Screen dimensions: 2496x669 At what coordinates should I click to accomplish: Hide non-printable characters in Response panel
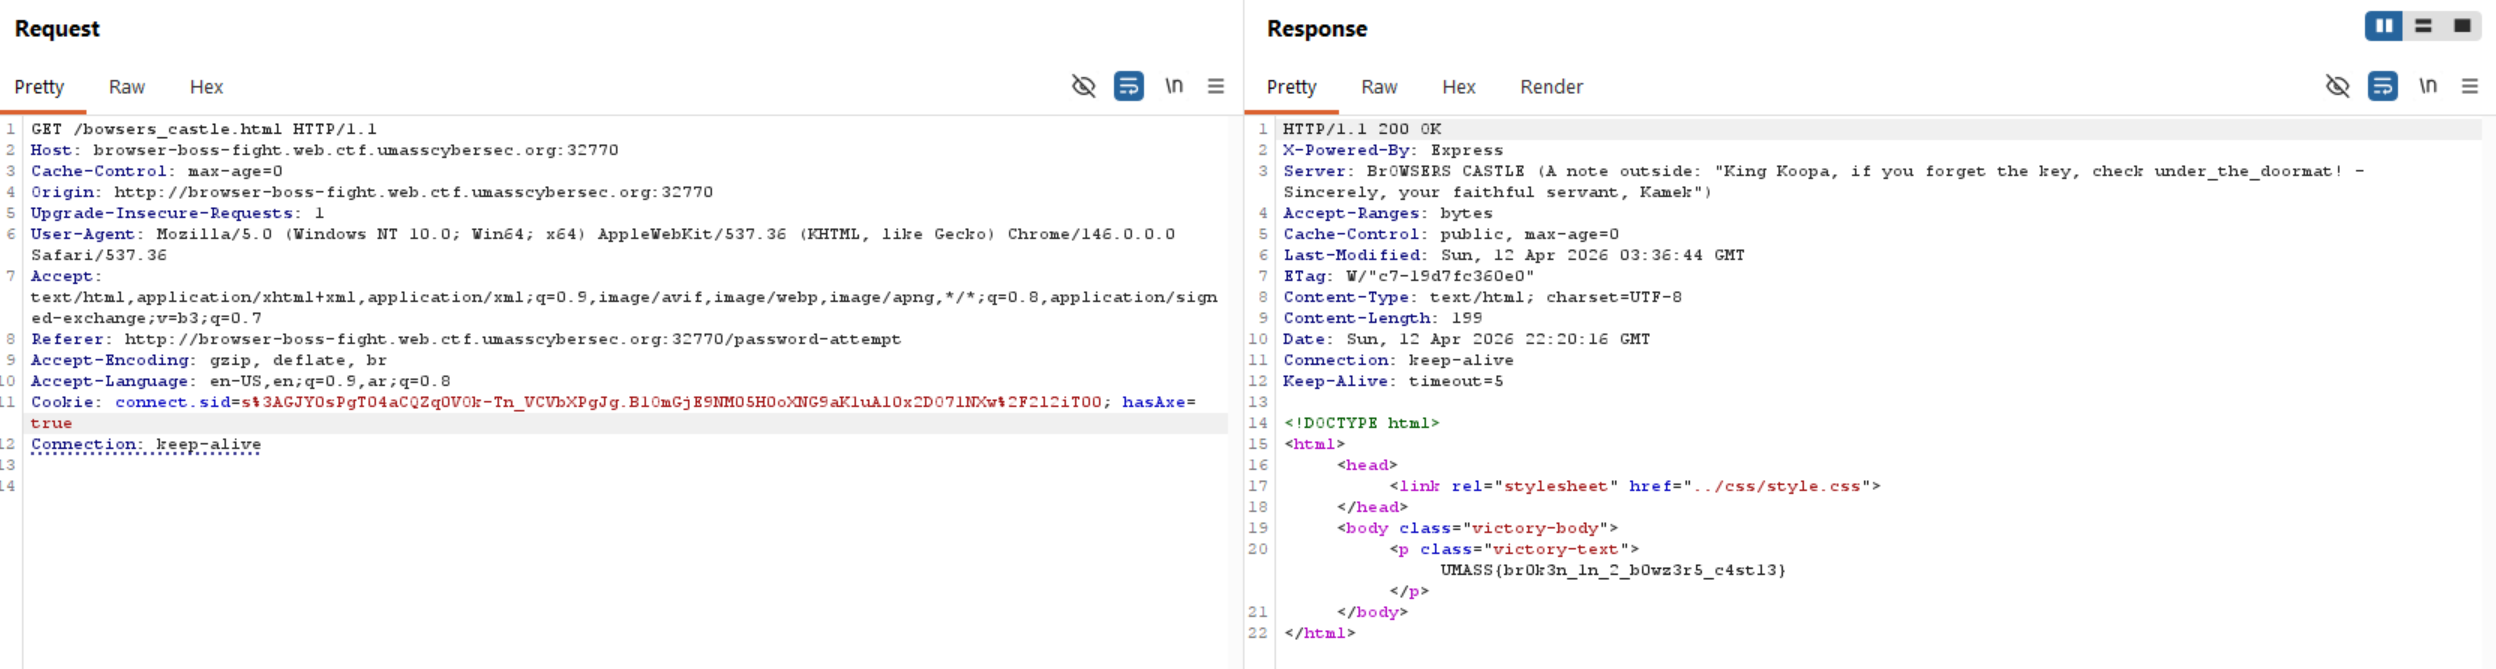[x=2337, y=86]
